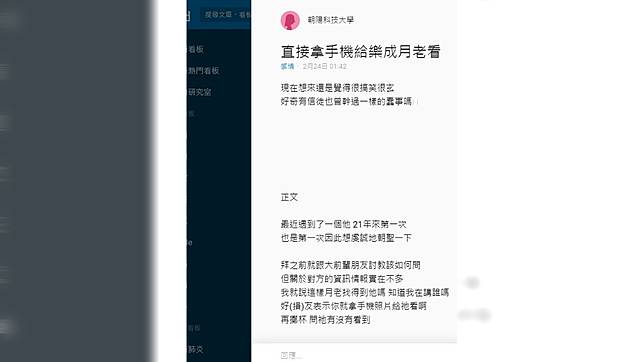Click the line beginning with 拜之前就跟大前輩朋友

(350, 265)
